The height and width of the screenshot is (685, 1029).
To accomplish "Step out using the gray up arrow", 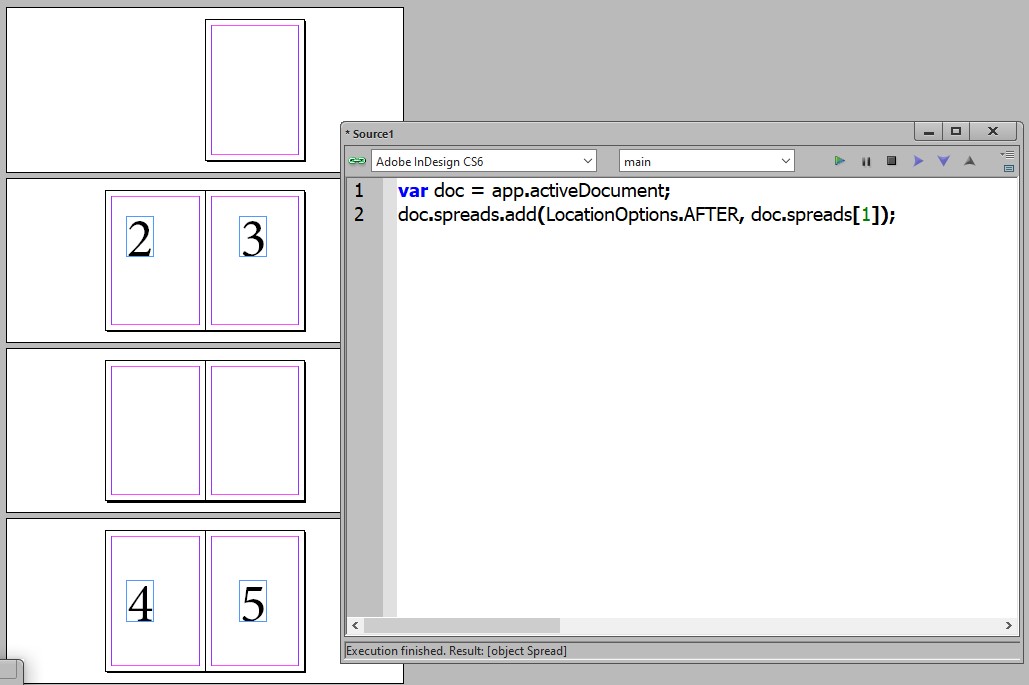I will point(969,160).
